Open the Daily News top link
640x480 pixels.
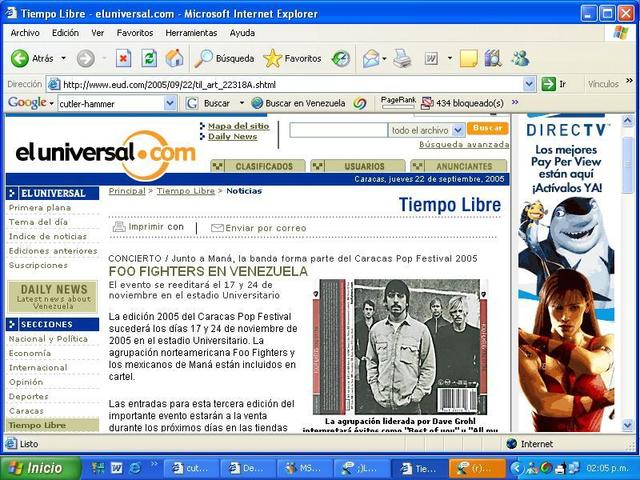tap(232, 137)
